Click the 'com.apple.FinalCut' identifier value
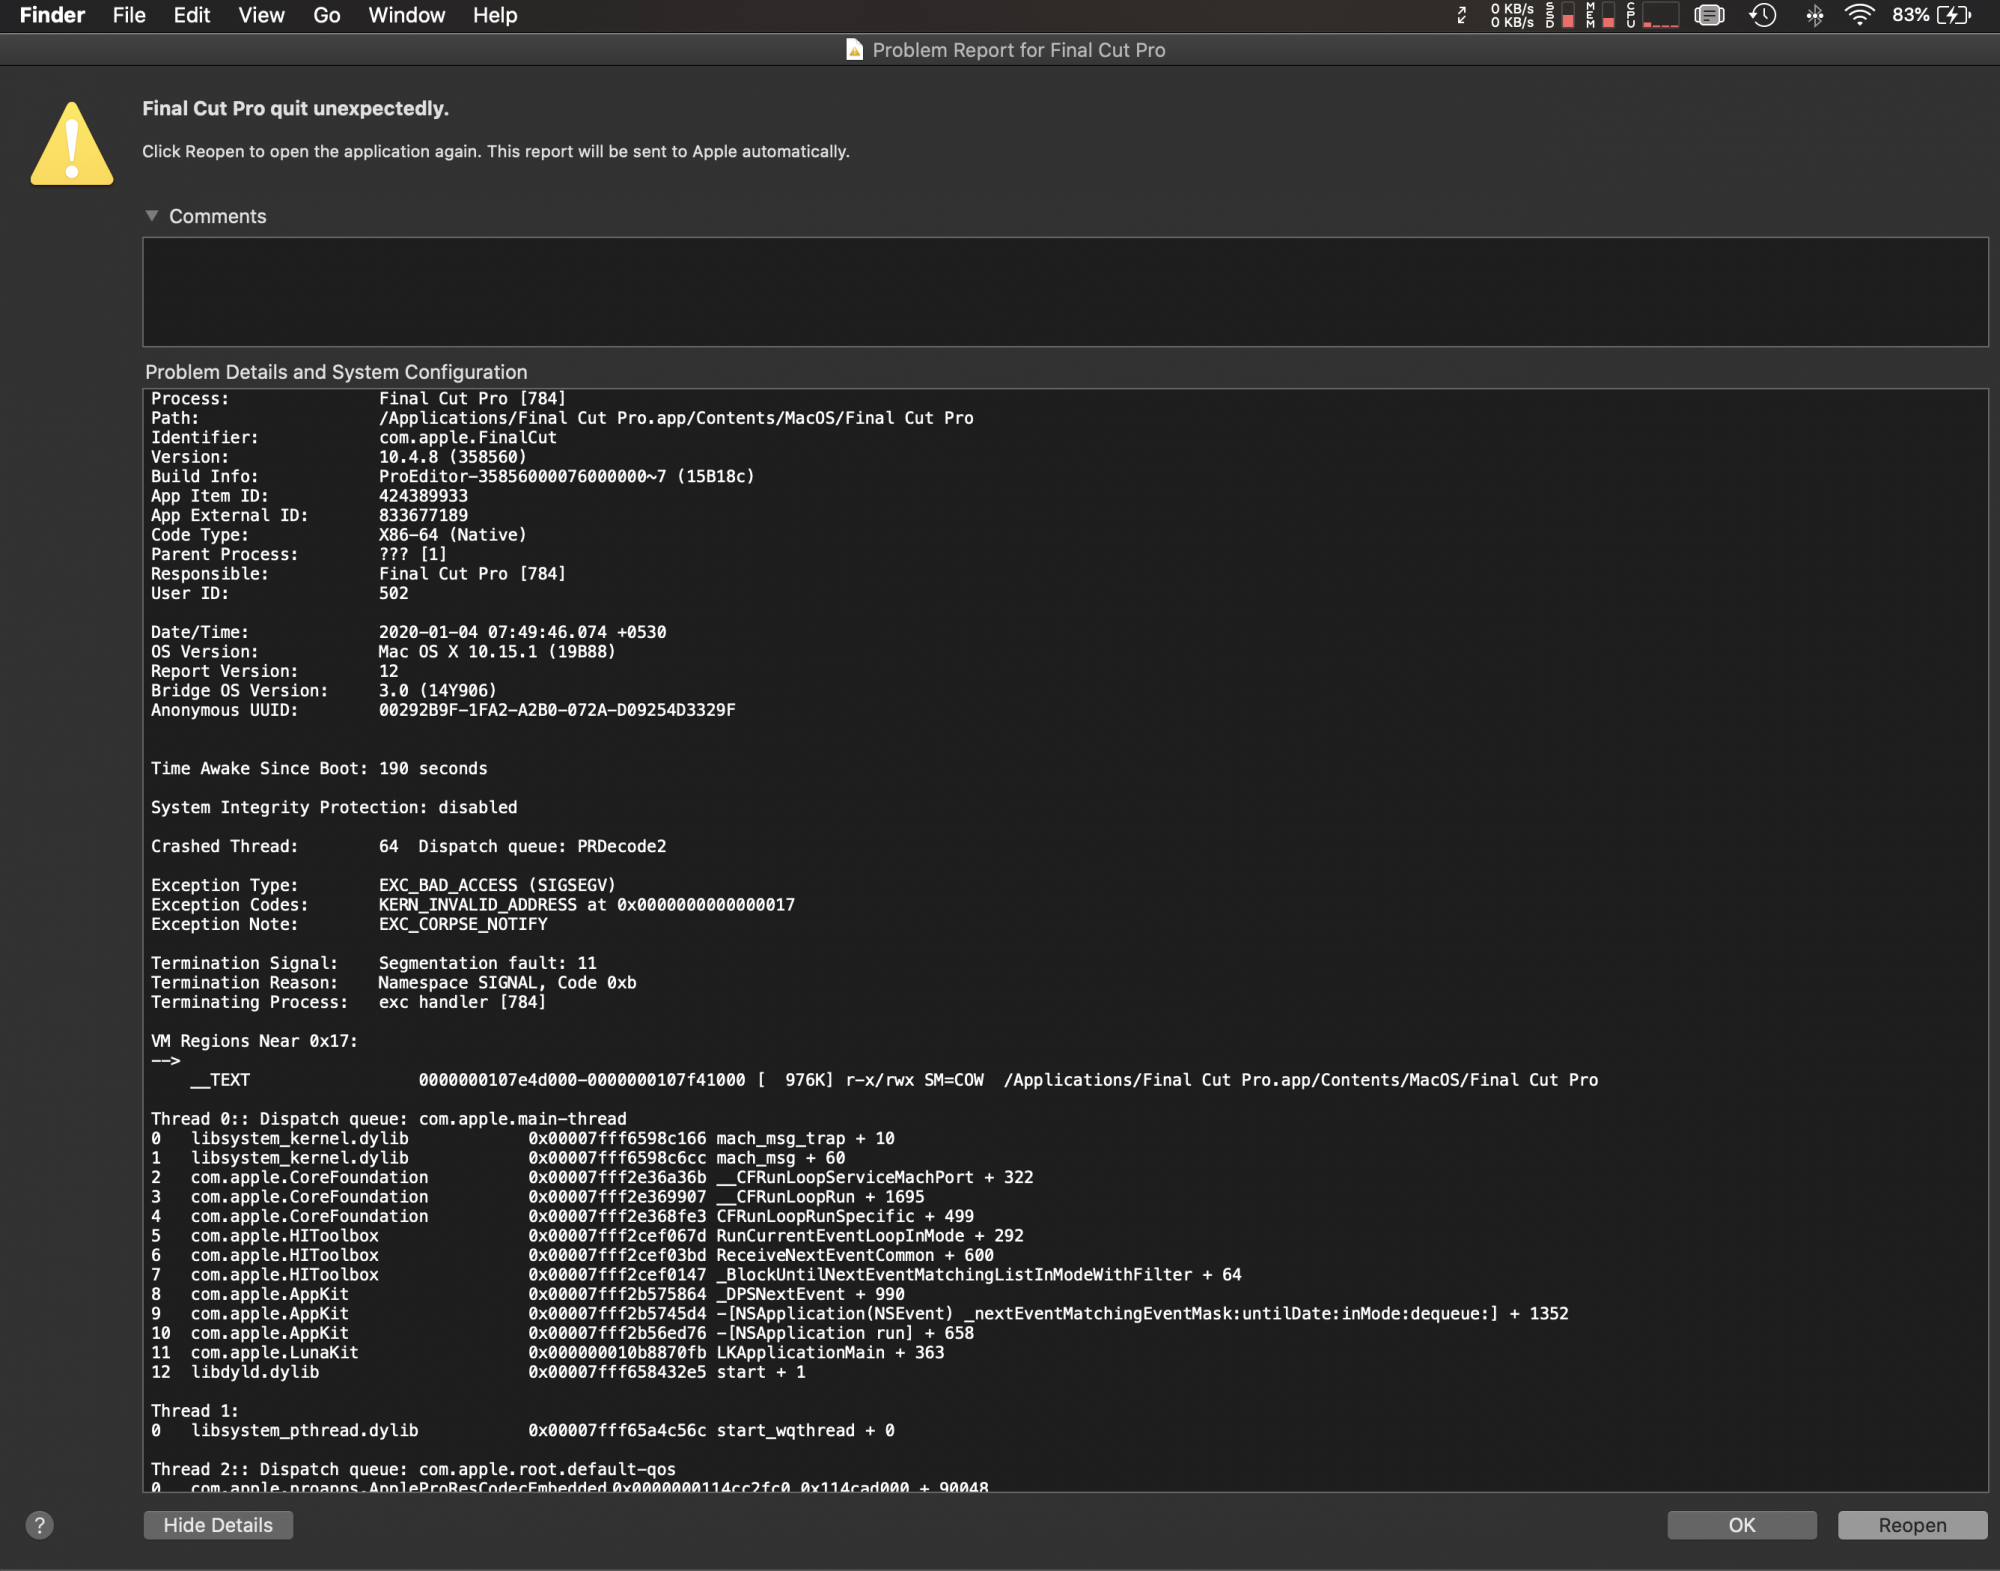The width and height of the screenshot is (2000, 1571). [467, 438]
